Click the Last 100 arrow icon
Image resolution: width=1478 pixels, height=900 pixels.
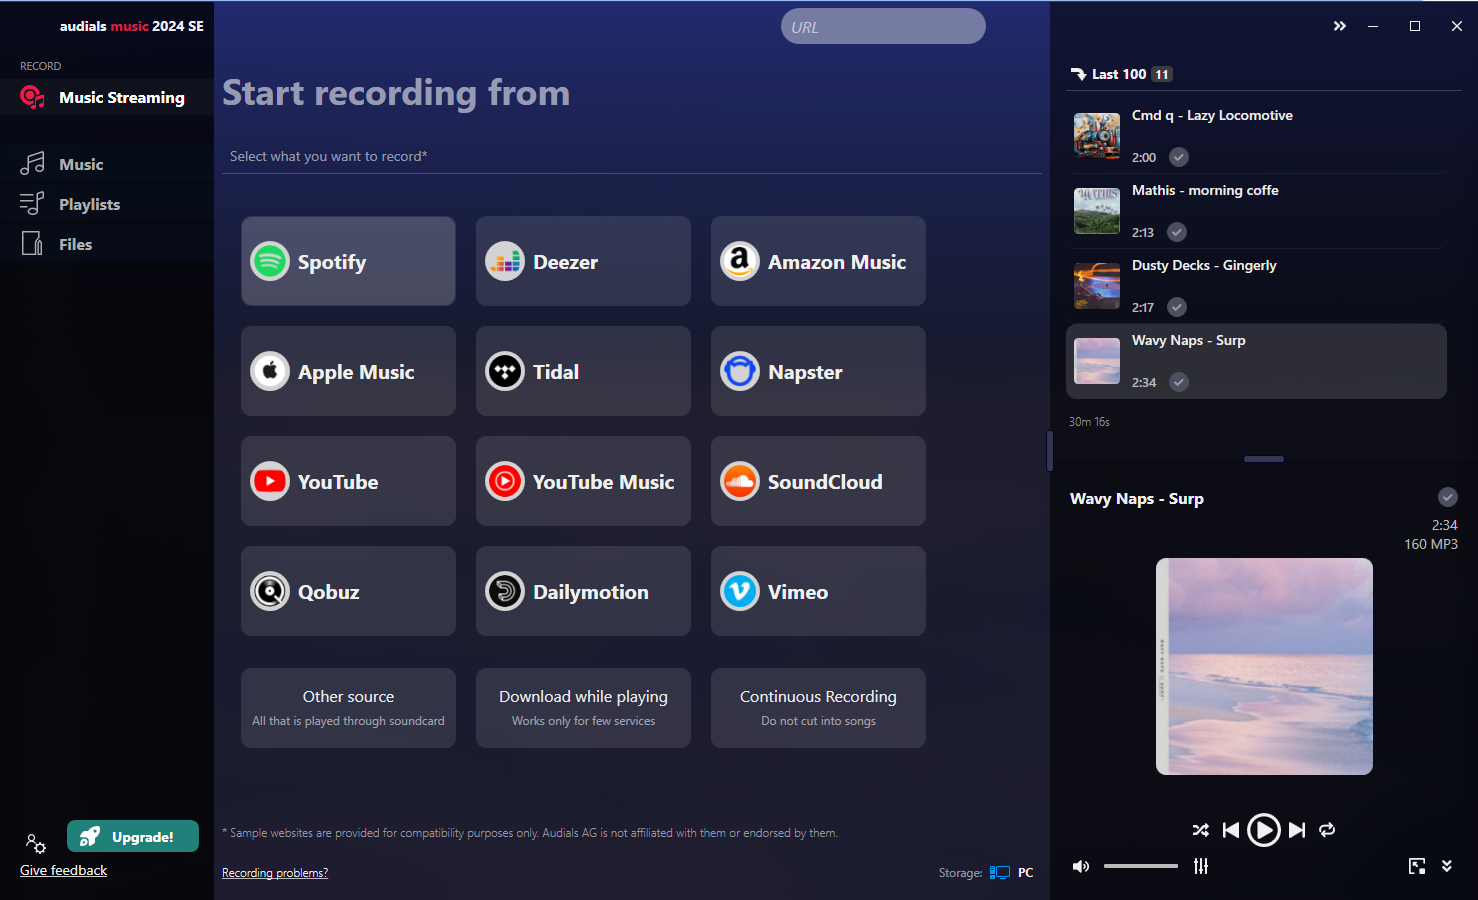pyautogui.click(x=1078, y=74)
